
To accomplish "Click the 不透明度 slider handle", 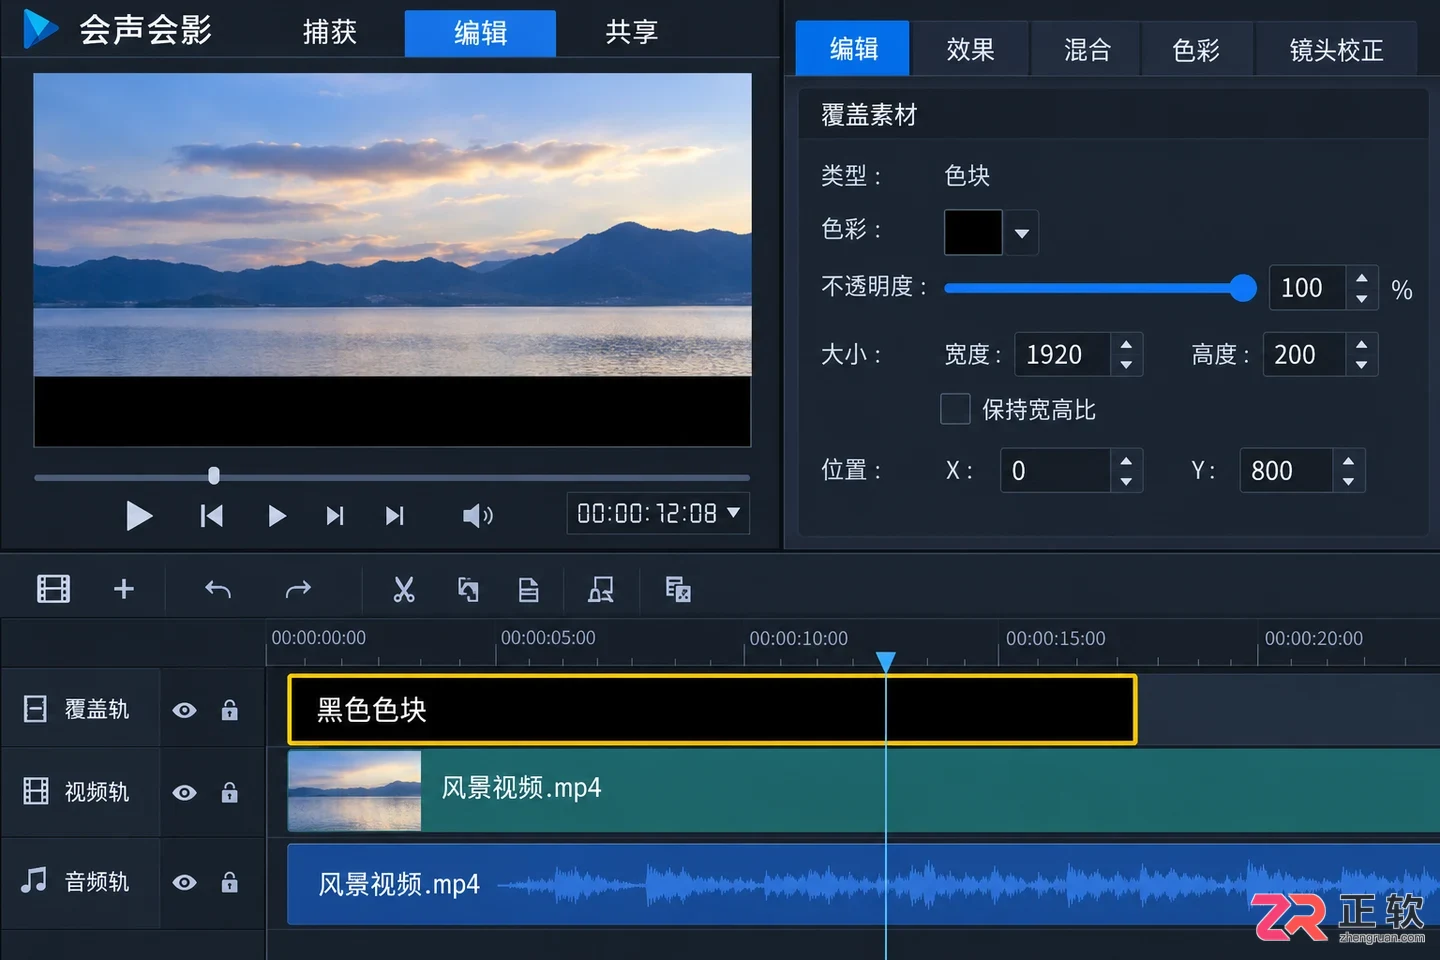I will 1243,288.
